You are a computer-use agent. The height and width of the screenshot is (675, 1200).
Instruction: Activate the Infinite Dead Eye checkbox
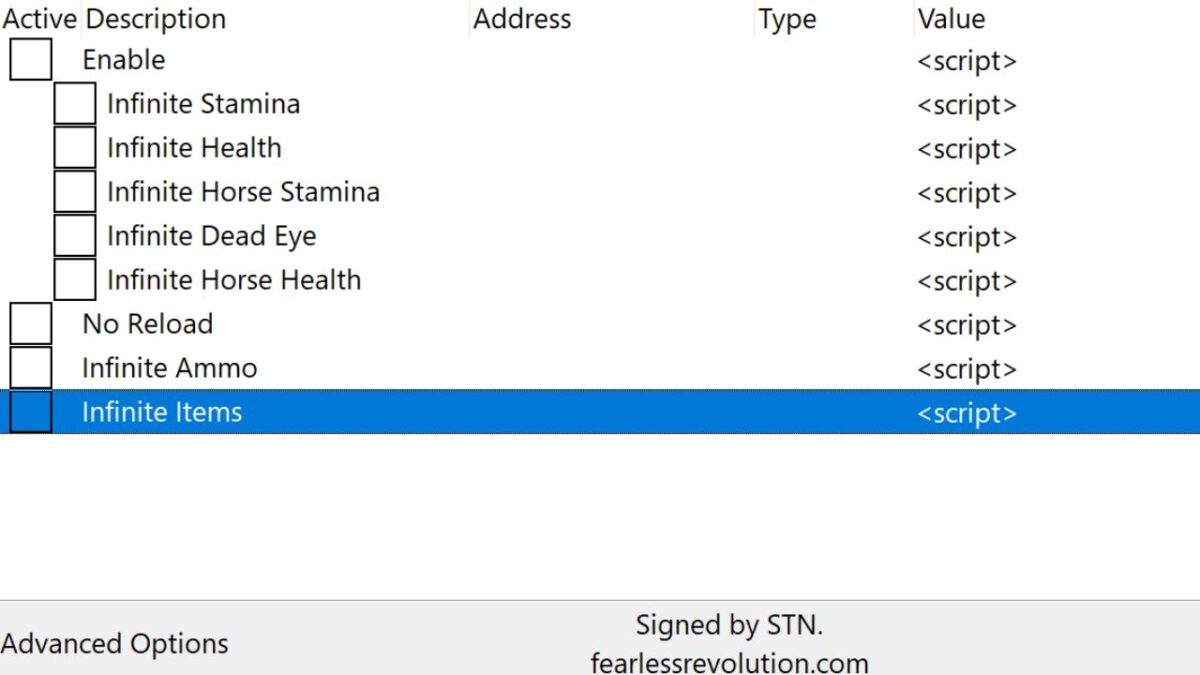coord(75,236)
